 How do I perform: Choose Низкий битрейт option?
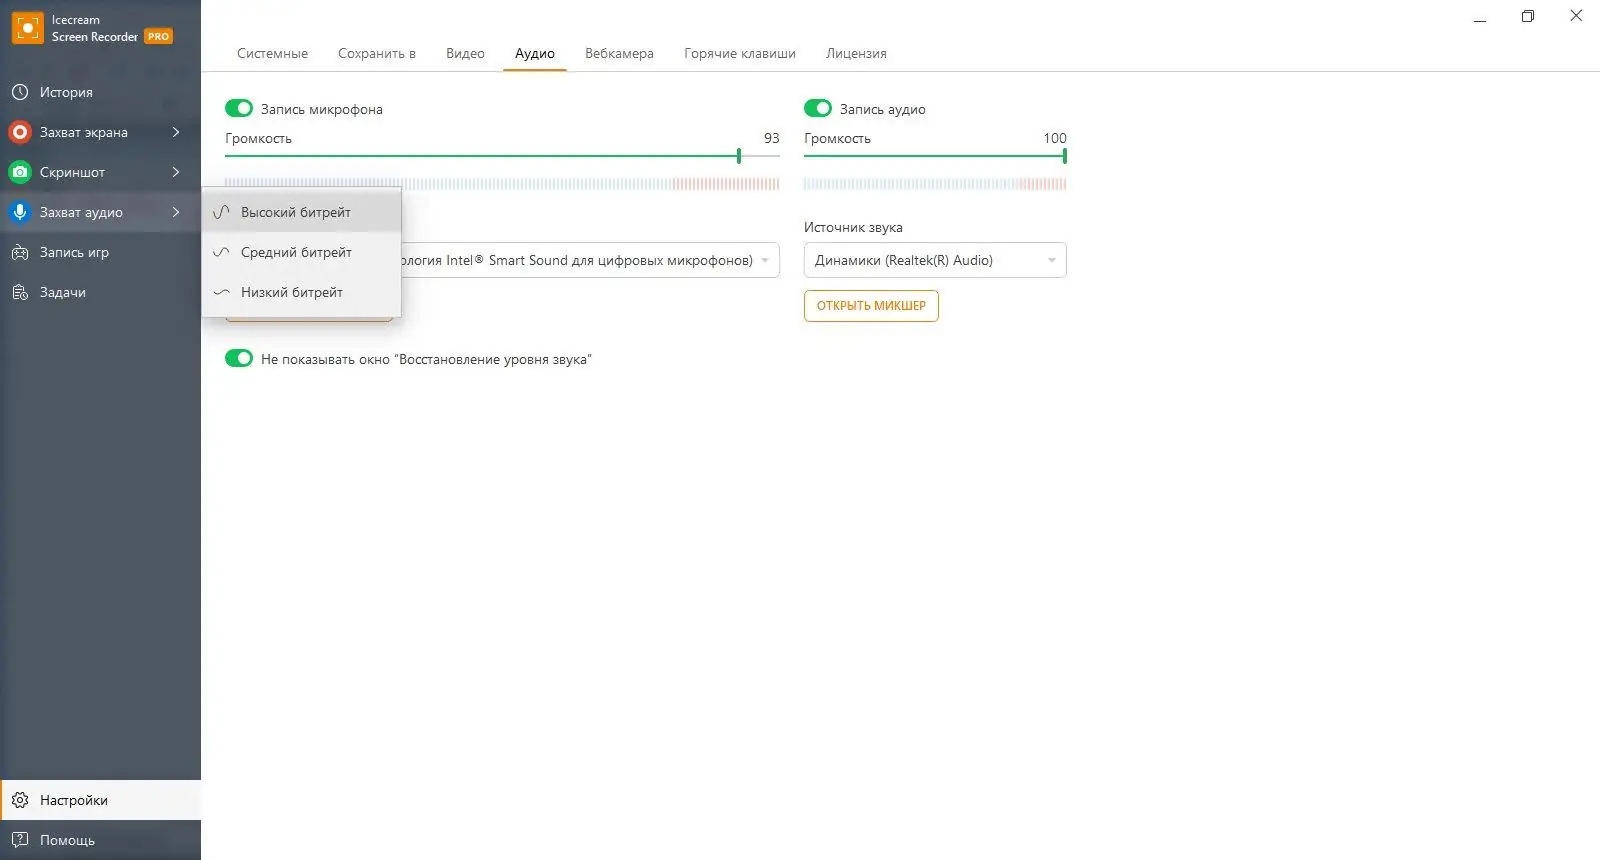pos(302,292)
